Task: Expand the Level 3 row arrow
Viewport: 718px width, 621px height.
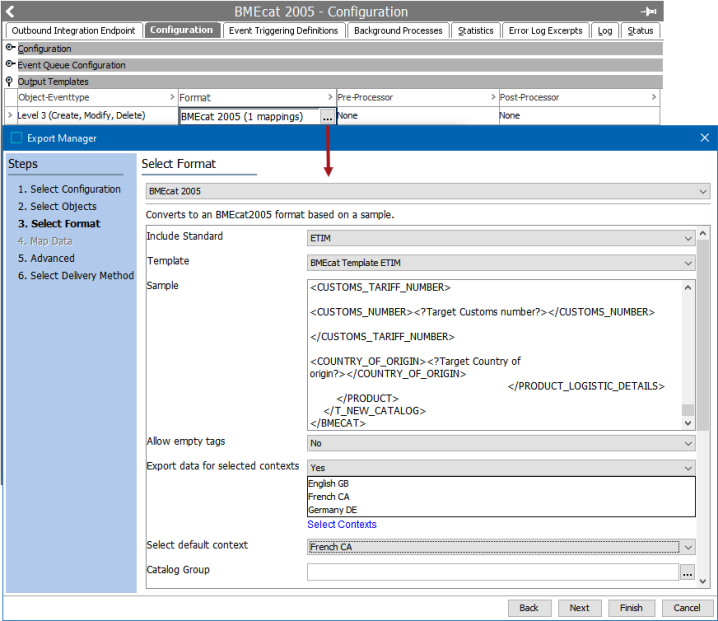Action: pyautogui.click(x=10, y=115)
